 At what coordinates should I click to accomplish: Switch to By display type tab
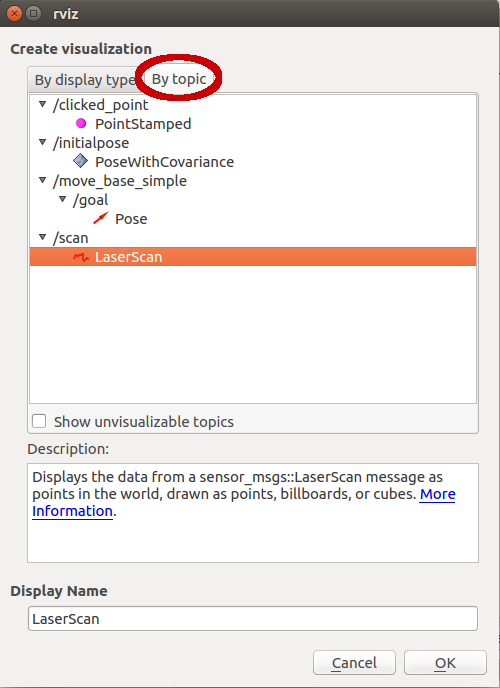pos(85,80)
